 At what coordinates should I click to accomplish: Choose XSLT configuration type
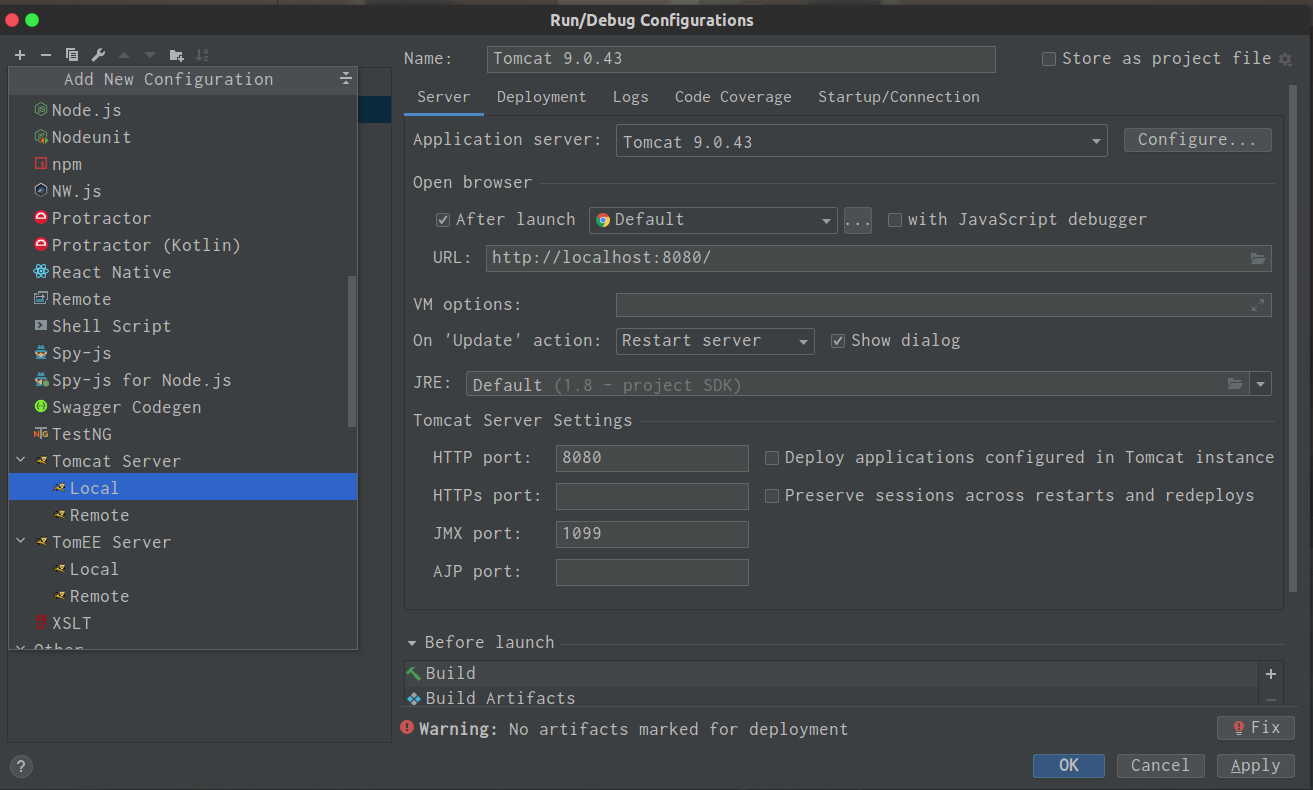[183, 623]
